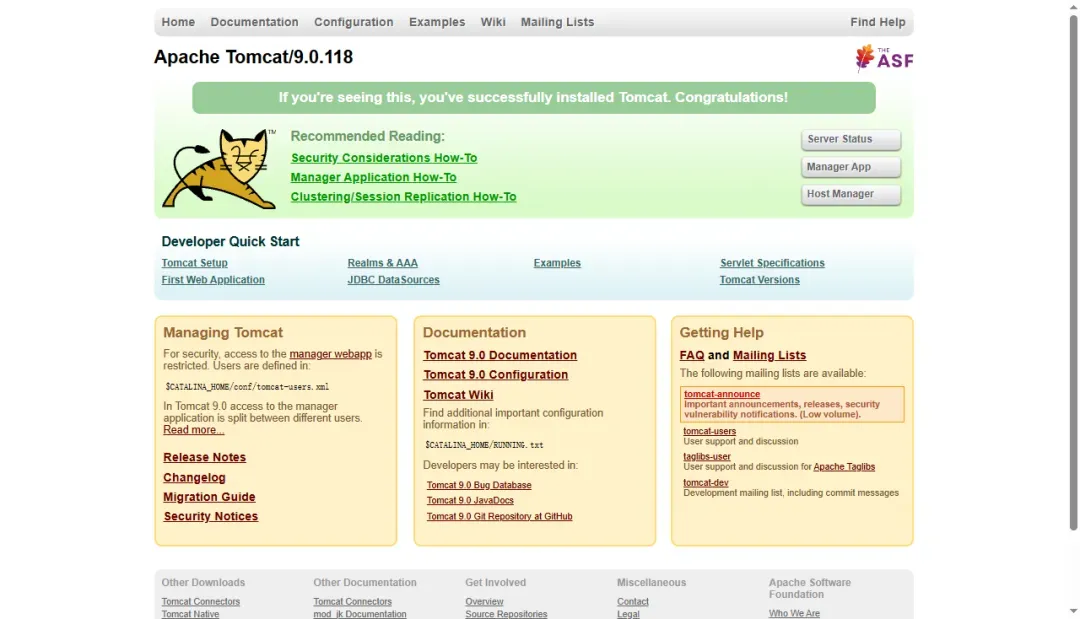Open Security Considerations How-To link
This screenshot has width=1080, height=619.
click(384, 158)
